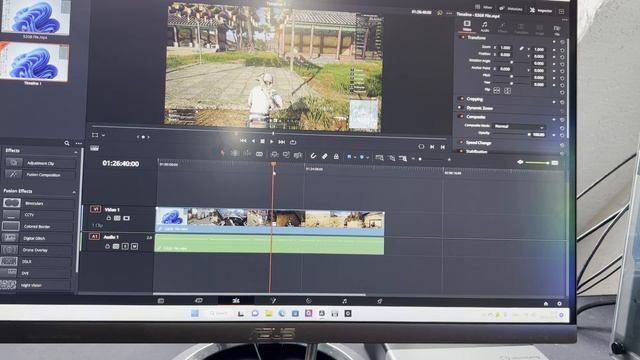Open Effects panel options menu

coord(78,144)
